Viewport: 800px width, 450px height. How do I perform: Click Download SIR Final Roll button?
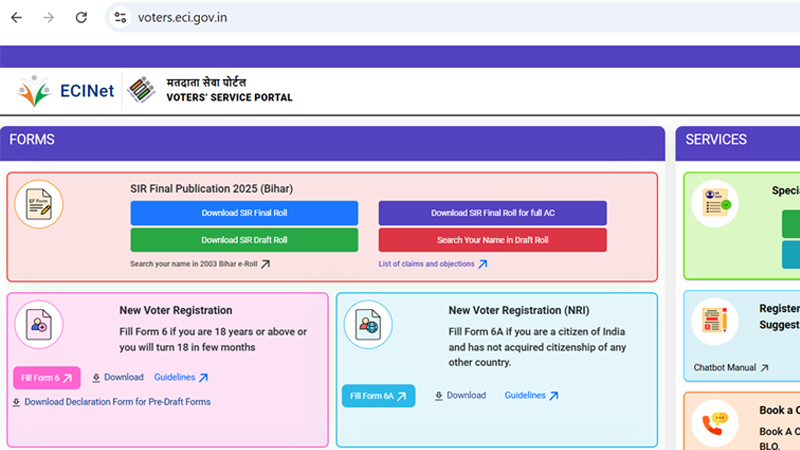(244, 213)
